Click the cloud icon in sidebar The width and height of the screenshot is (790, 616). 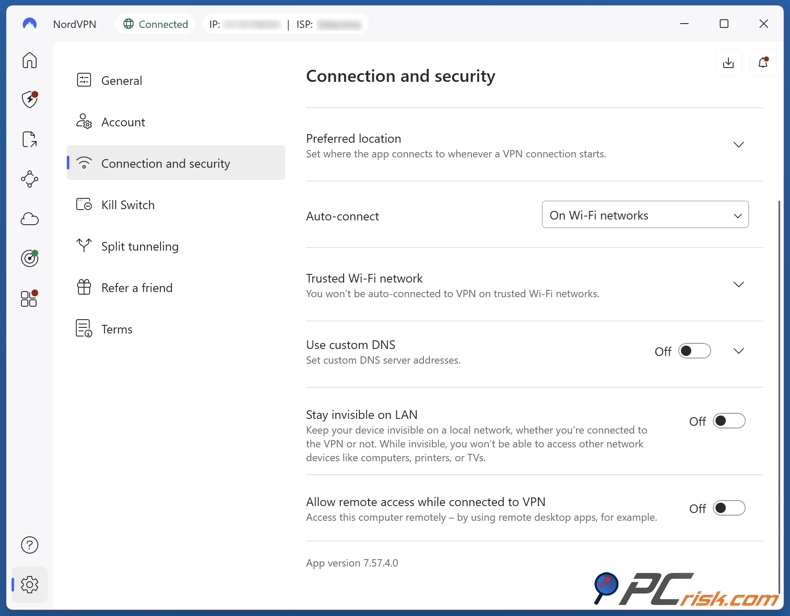(30, 219)
